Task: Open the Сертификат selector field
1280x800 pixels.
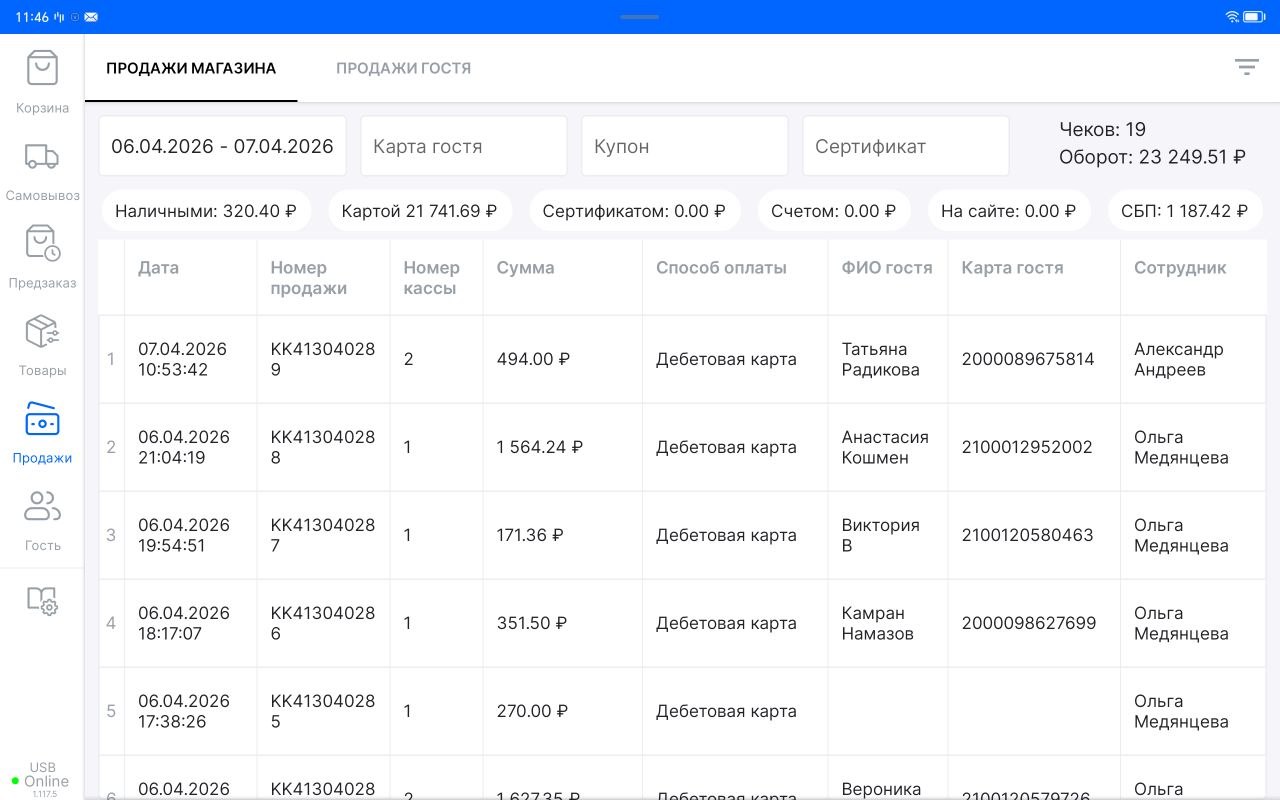Action: pyautogui.click(x=905, y=145)
